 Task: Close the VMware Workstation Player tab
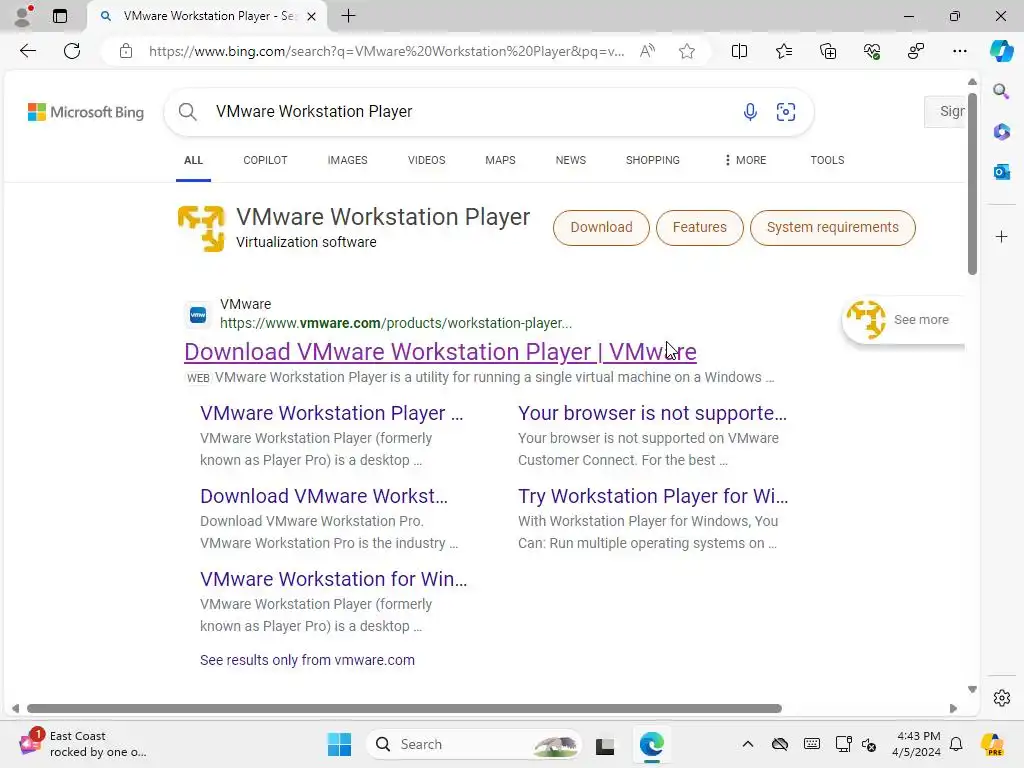click(312, 16)
